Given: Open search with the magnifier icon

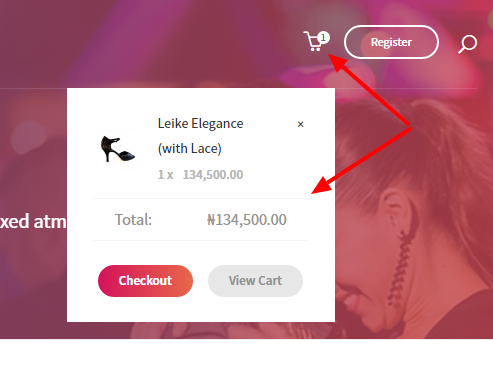Looking at the screenshot, I should click(x=467, y=44).
